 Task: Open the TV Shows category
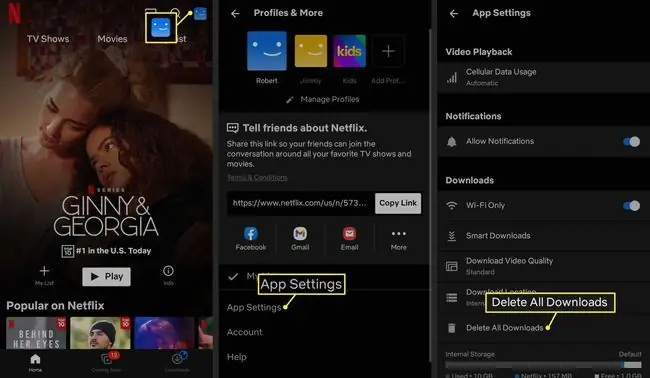(48, 39)
